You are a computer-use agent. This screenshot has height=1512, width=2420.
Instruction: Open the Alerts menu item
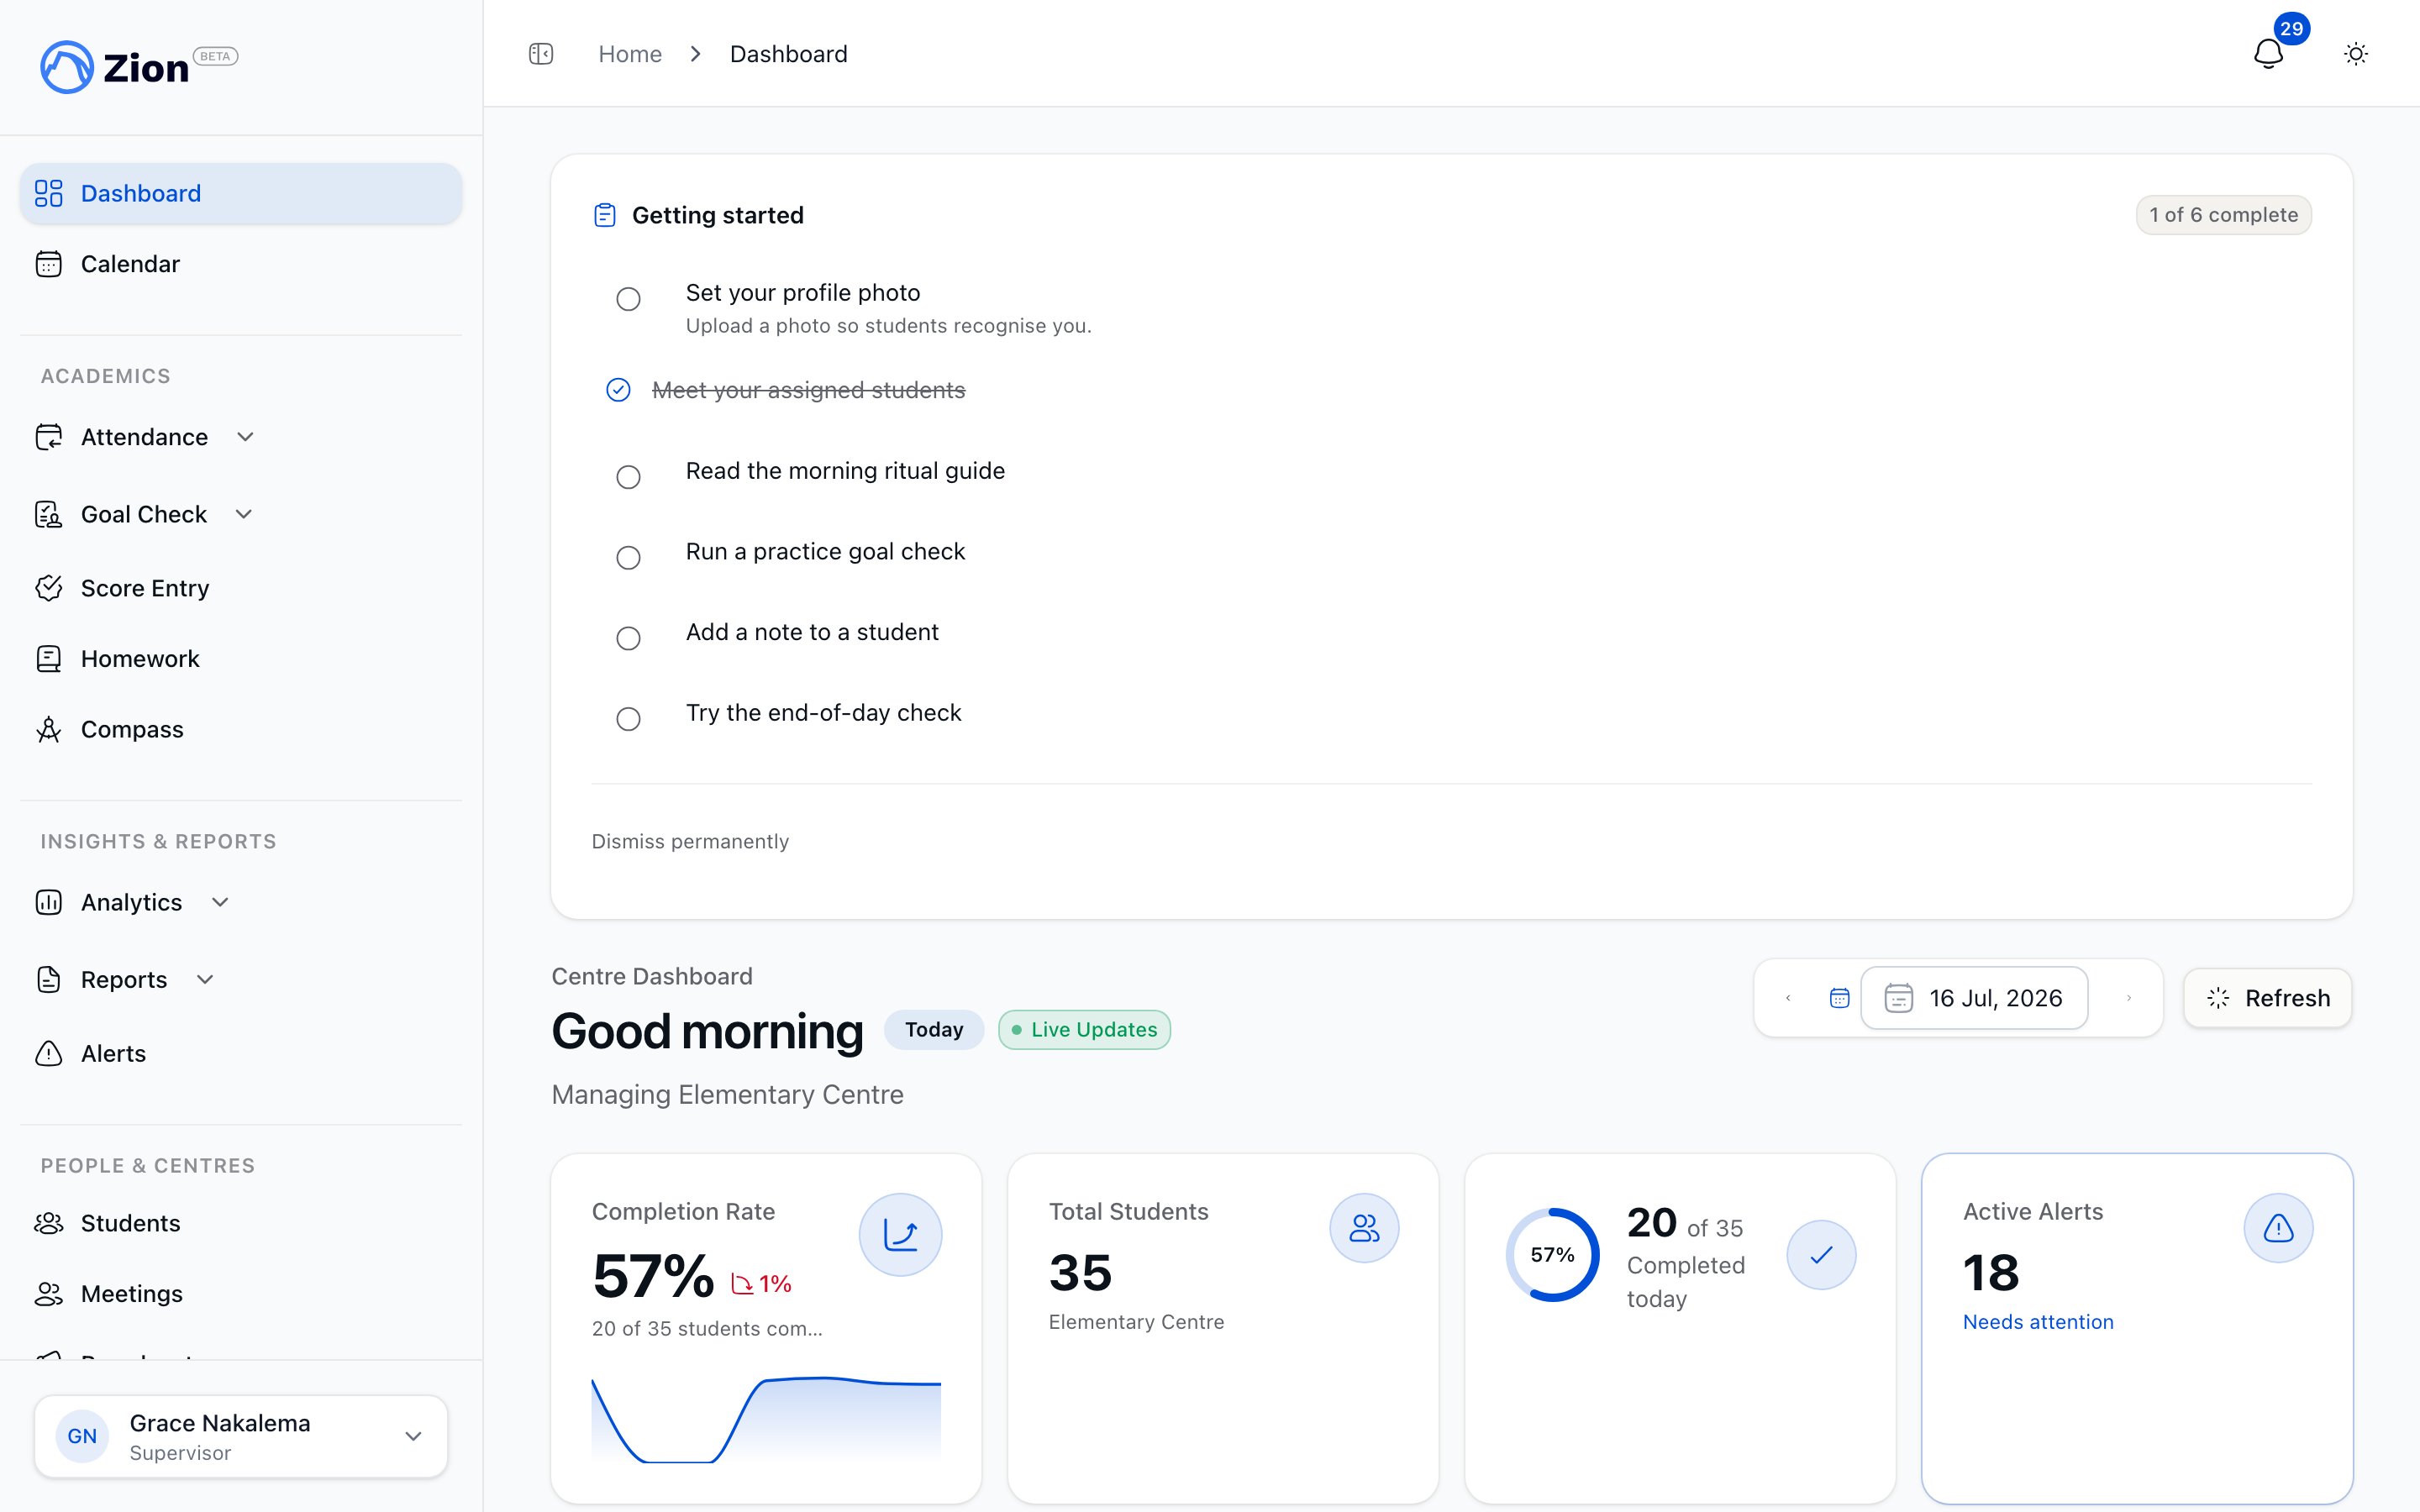pos(241,1053)
